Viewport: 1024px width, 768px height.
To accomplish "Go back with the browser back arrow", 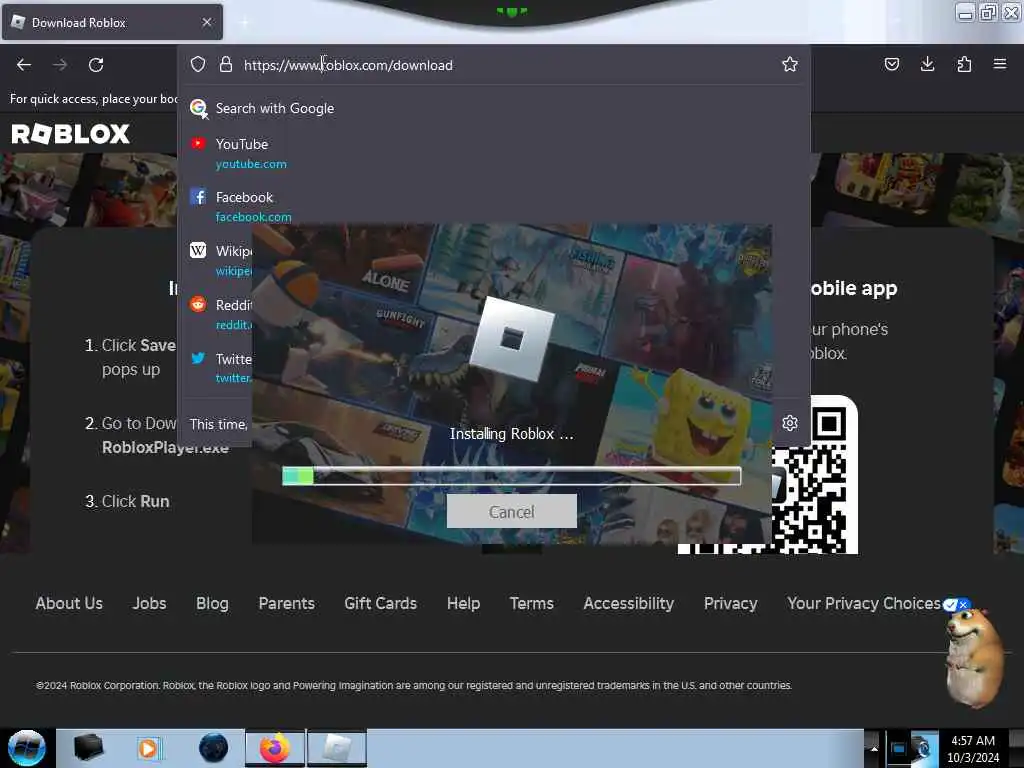I will pos(24,65).
